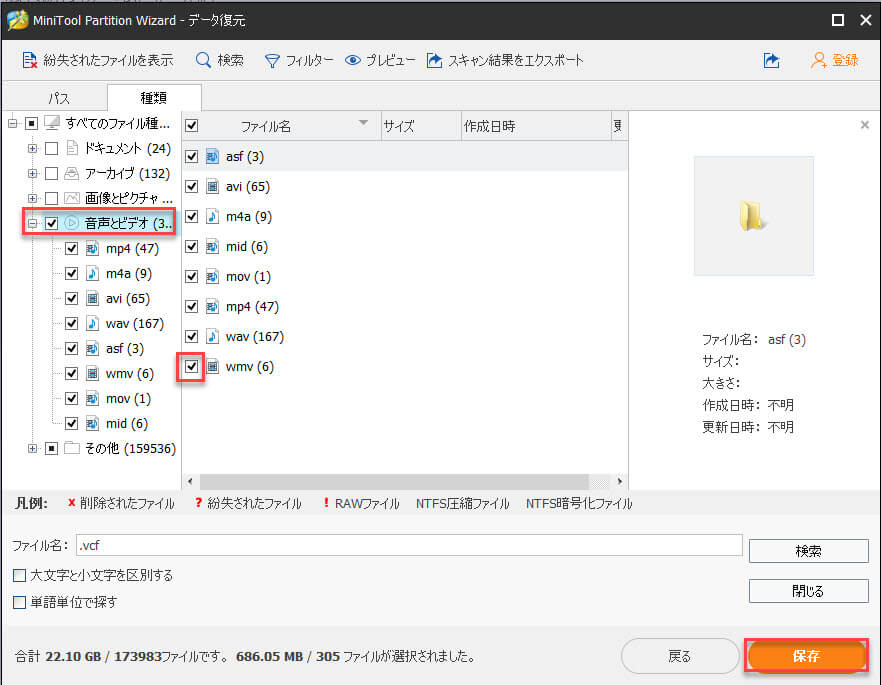This screenshot has height=685, width=881.
Task: Click the share/export icon near 登録
Action: coord(771,60)
